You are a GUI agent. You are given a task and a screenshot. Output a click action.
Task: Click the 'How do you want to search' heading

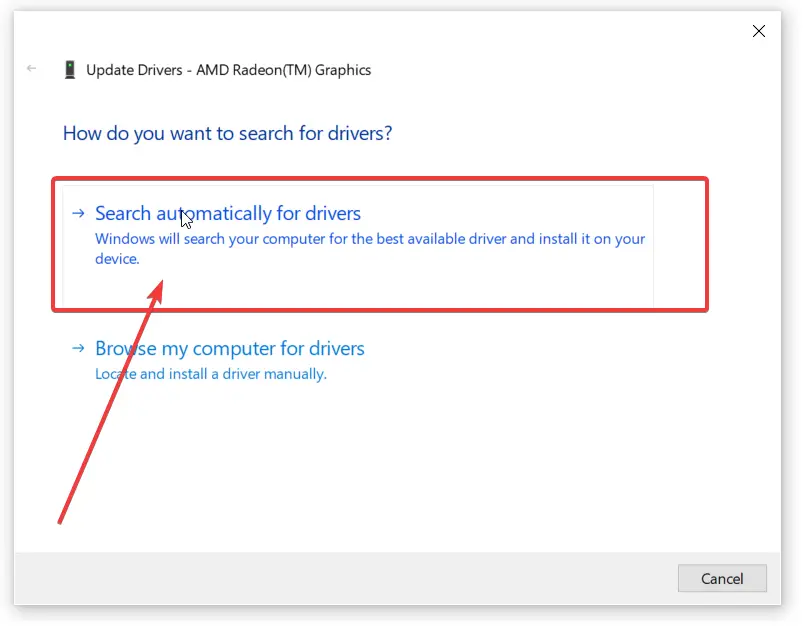click(x=228, y=133)
